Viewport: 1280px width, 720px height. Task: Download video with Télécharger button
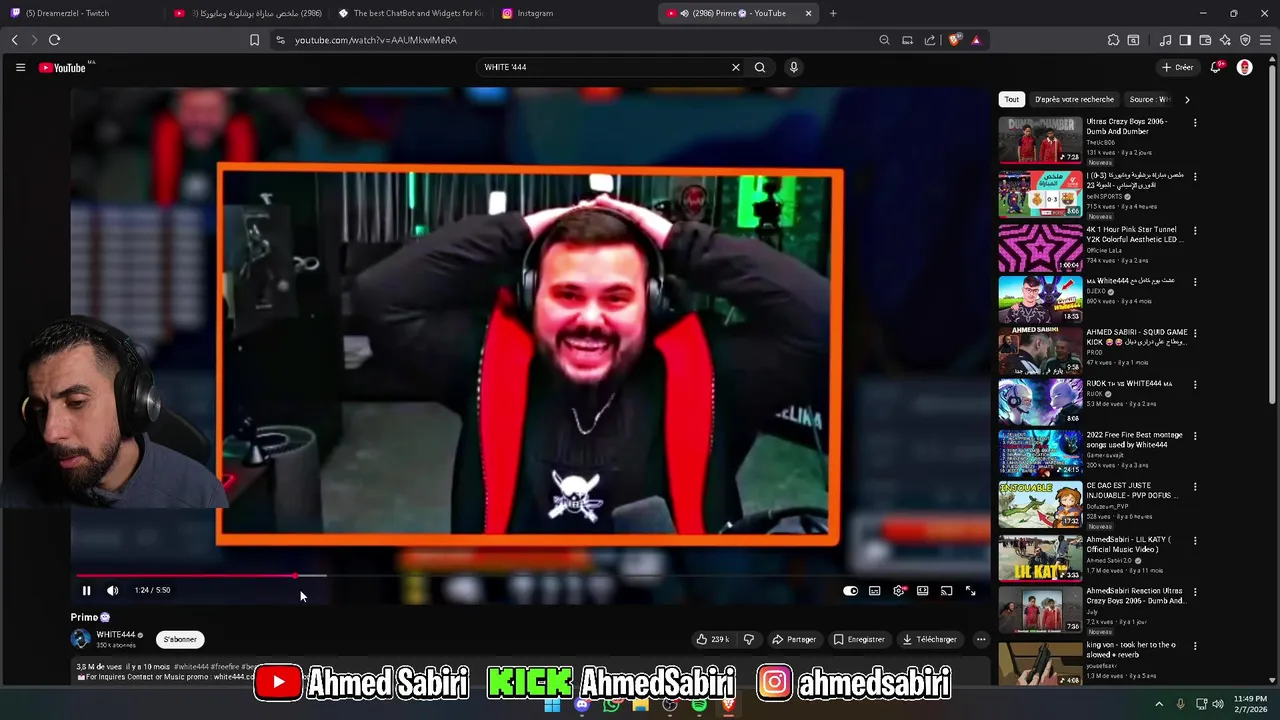point(929,639)
